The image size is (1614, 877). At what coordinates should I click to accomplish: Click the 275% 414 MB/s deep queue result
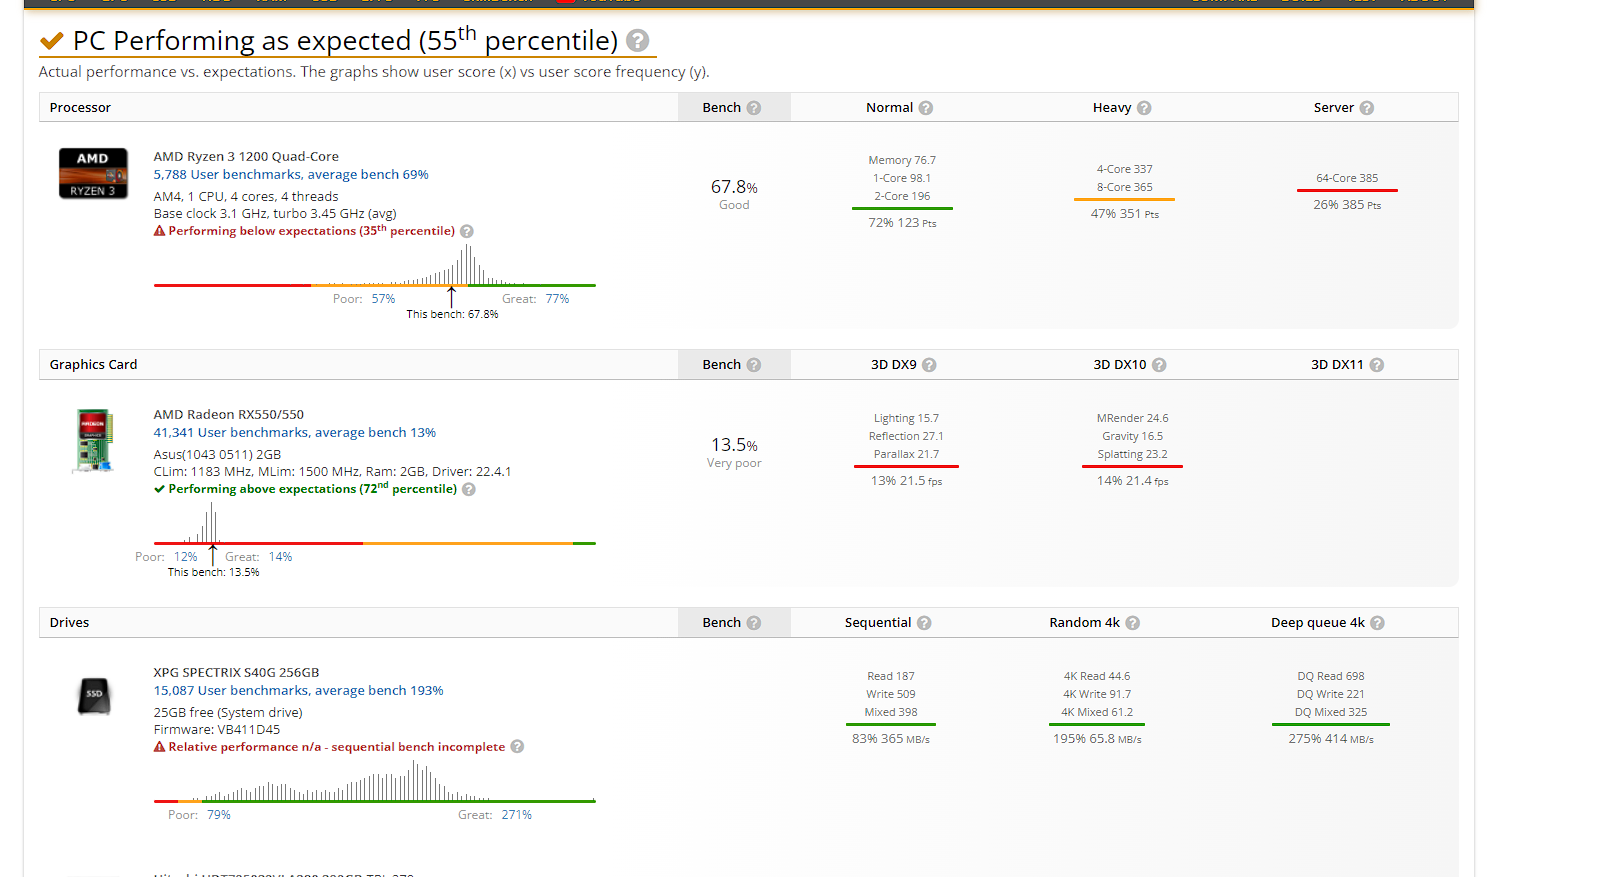pyautogui.click(x=1330, y=739)
